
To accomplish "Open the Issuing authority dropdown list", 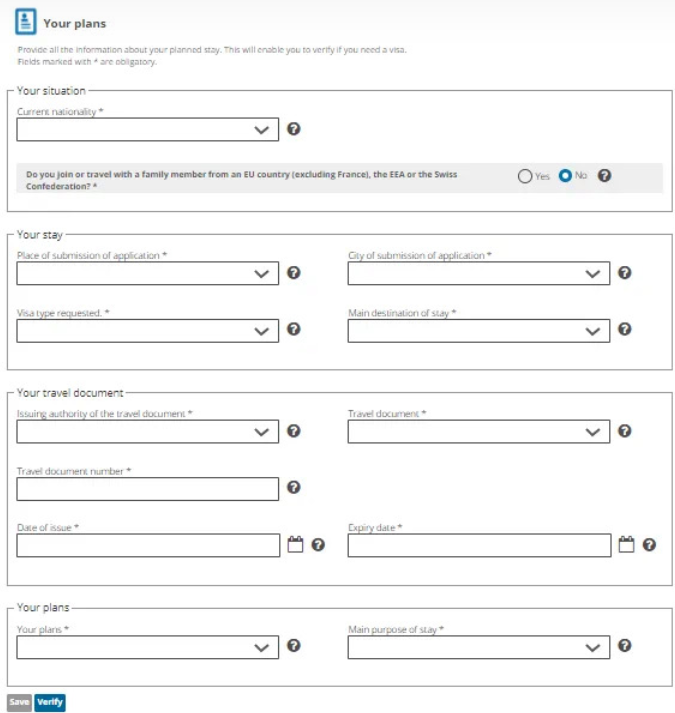I will tap(147, 432).
